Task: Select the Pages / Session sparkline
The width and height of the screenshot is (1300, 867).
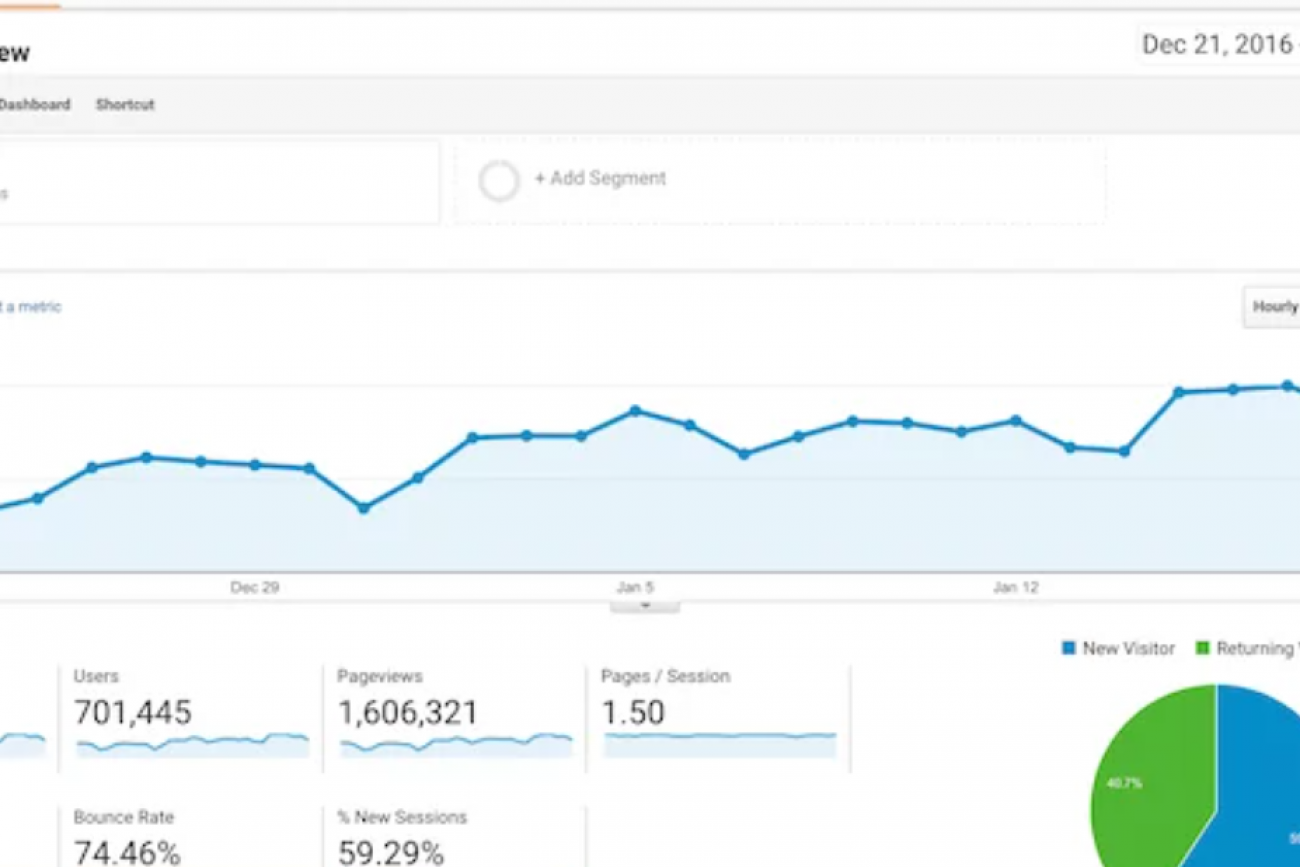Action: tap(720, 745)
